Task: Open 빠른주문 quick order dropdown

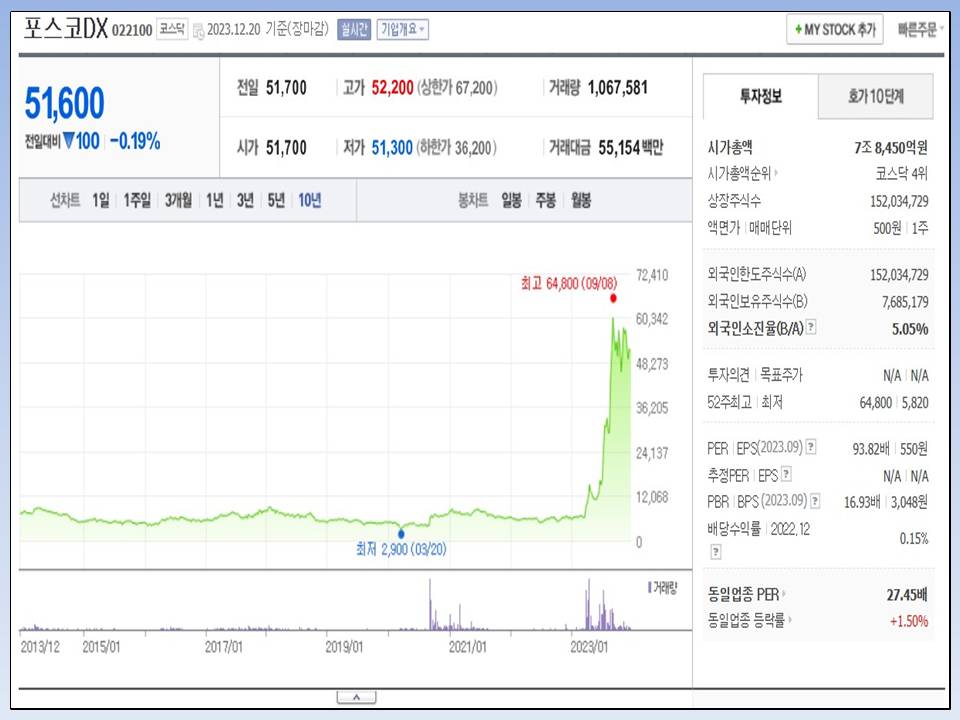Action: click(x=920, y=29)
